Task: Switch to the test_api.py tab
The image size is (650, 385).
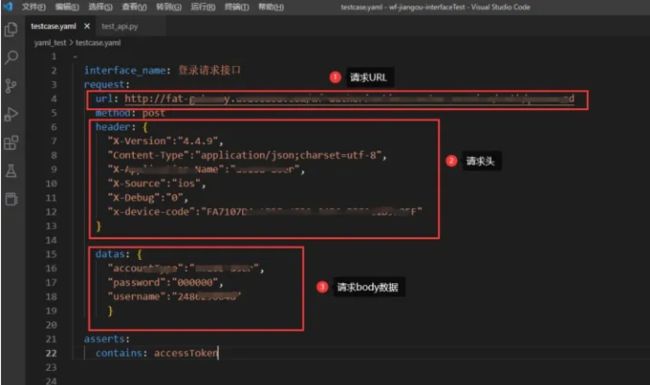Action: [x=120, y=27]
